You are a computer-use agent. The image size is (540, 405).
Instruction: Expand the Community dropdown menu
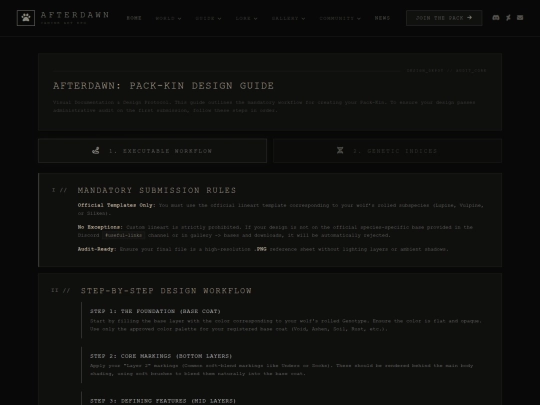[340, 18]
